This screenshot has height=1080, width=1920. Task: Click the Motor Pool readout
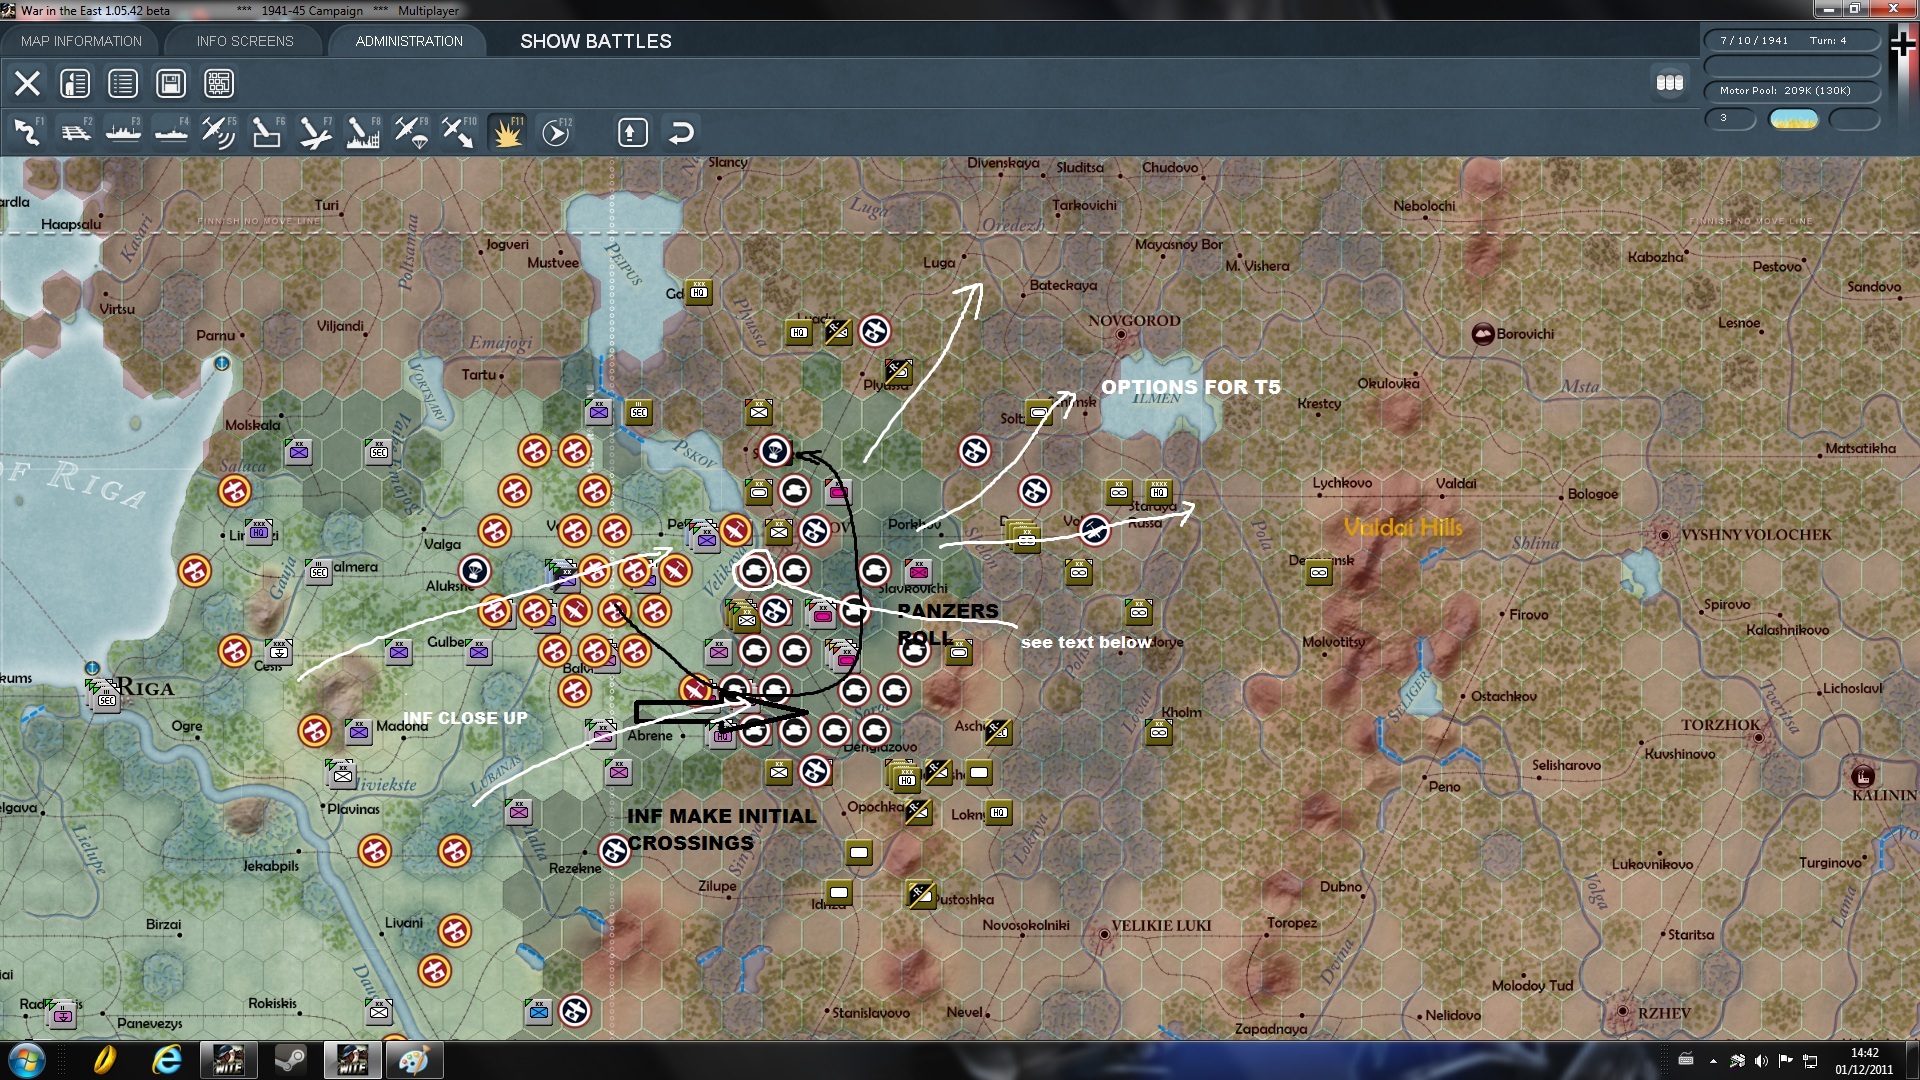click(x=1792, y=91)
